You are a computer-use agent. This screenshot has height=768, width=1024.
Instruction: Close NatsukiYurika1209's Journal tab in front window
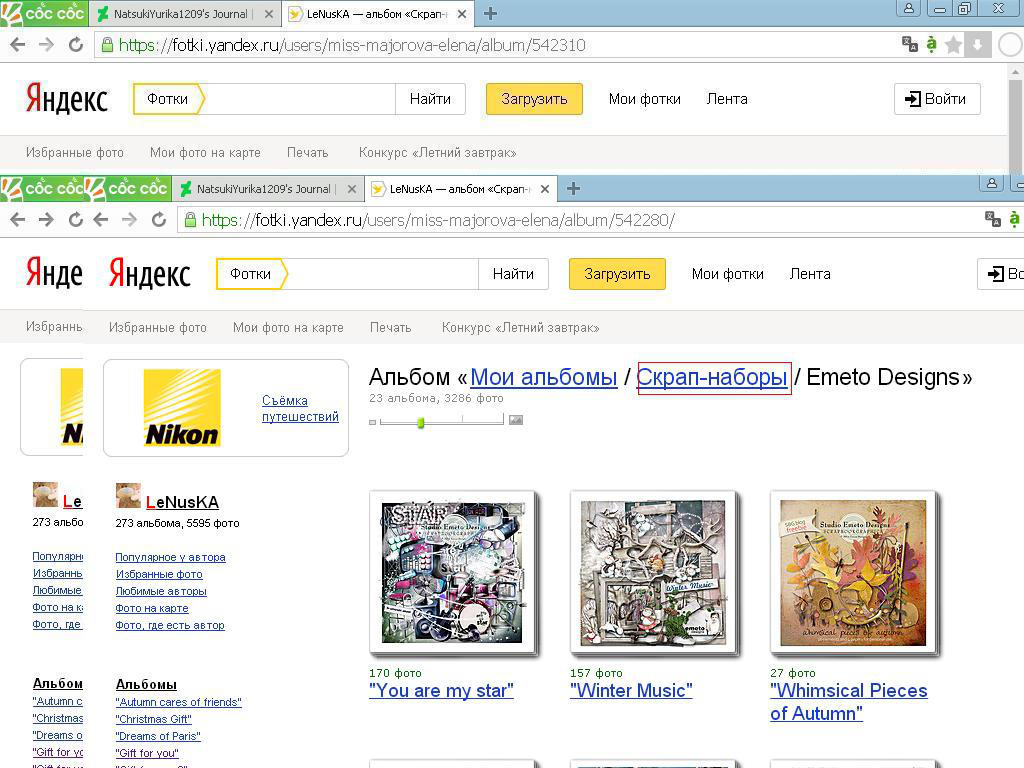click(x=351, y=189)
